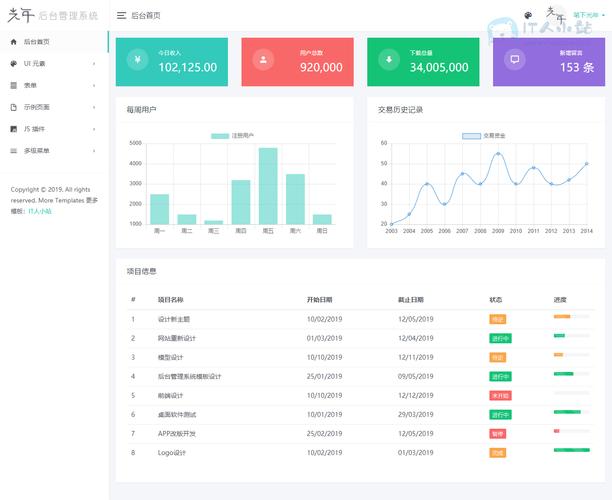Open the UI 元素 sidebar menu
Screen dimensions: 612x500
click(x=54, y=64)
